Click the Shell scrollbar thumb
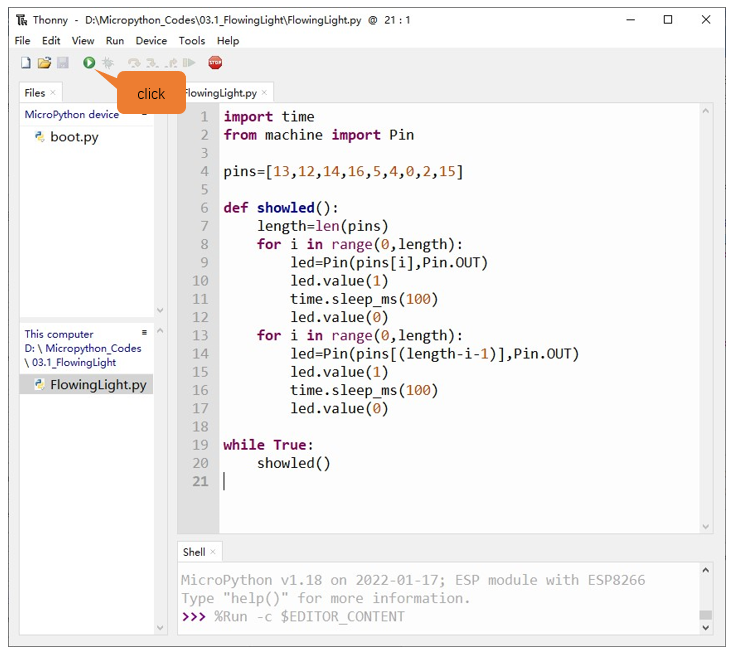The width and height of the screenshot is (738, 656). (x=706, y=615)
